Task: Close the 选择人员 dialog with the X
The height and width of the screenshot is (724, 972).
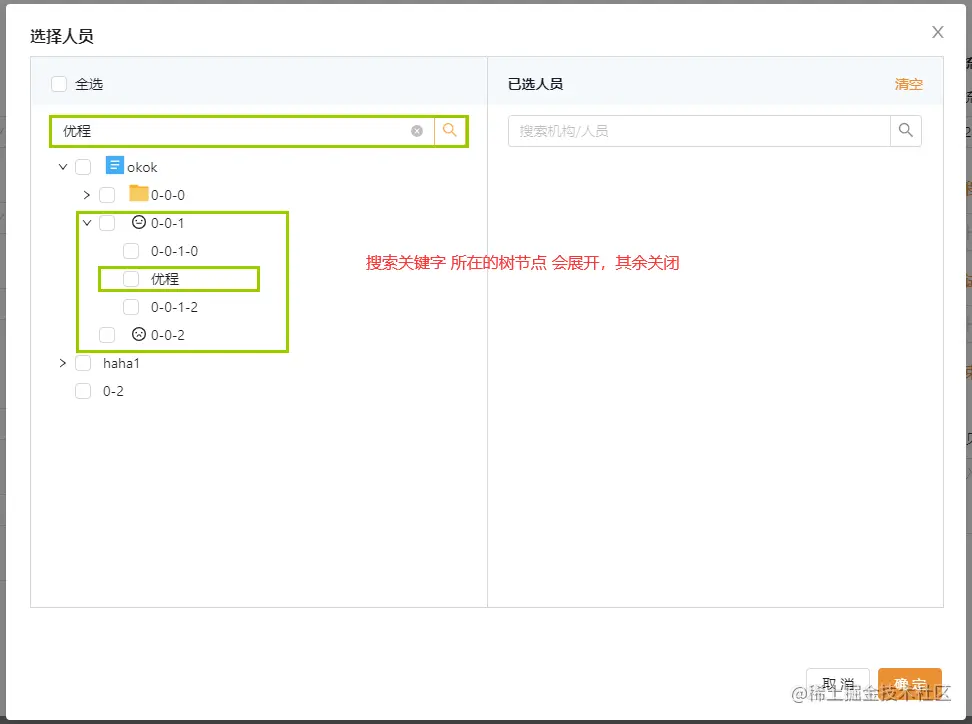Action: tap(937, 32)
